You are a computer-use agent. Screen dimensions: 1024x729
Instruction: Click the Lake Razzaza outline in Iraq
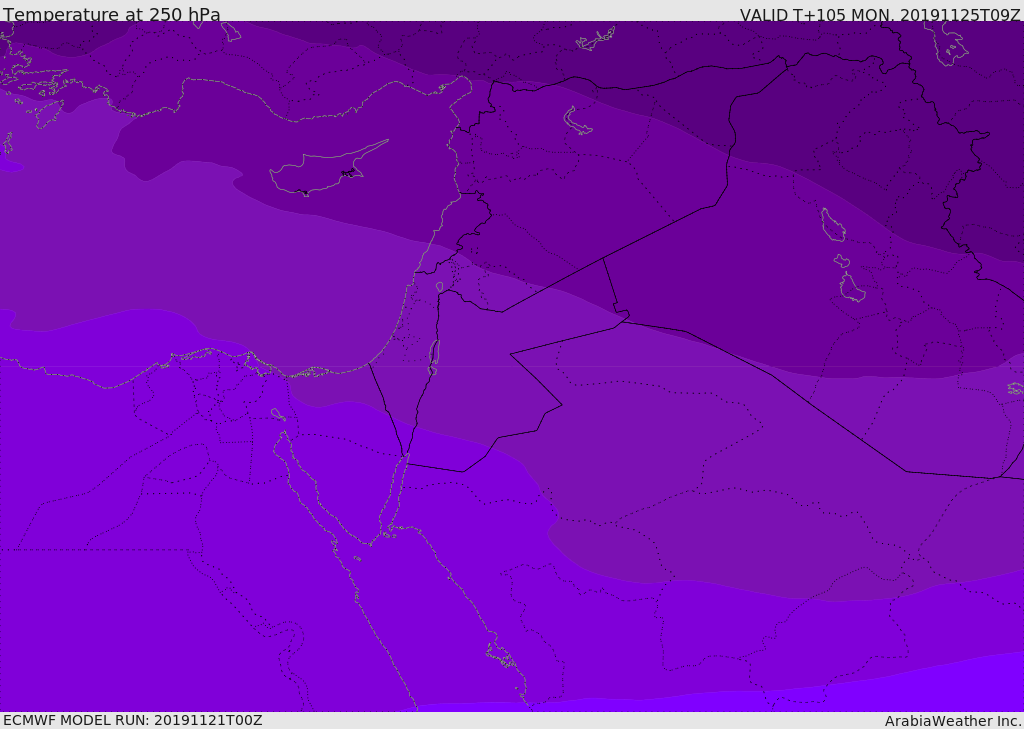(x=852, y=290)
